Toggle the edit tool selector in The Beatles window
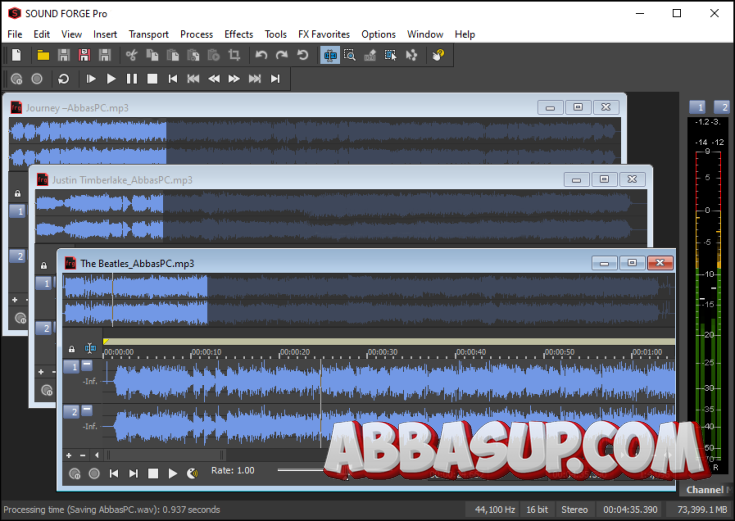Viewport: 735px width, 521px height. [90, 348]
